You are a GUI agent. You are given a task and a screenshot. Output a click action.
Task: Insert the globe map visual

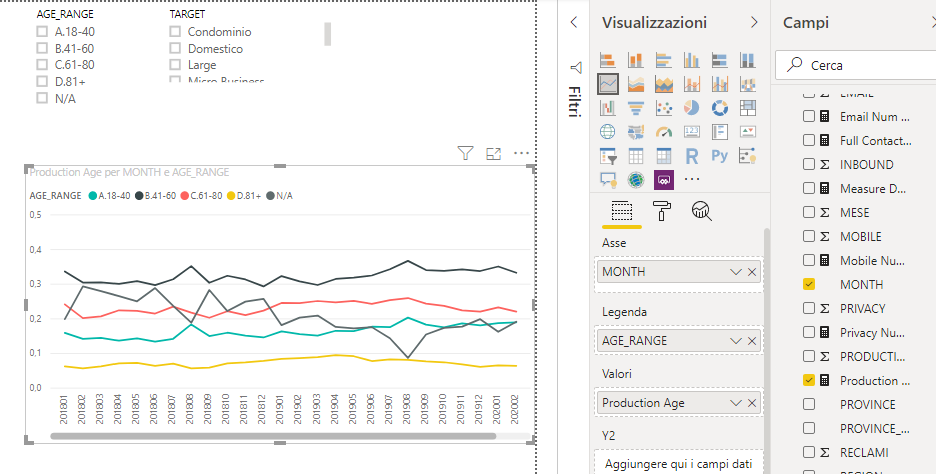point(608,132)
